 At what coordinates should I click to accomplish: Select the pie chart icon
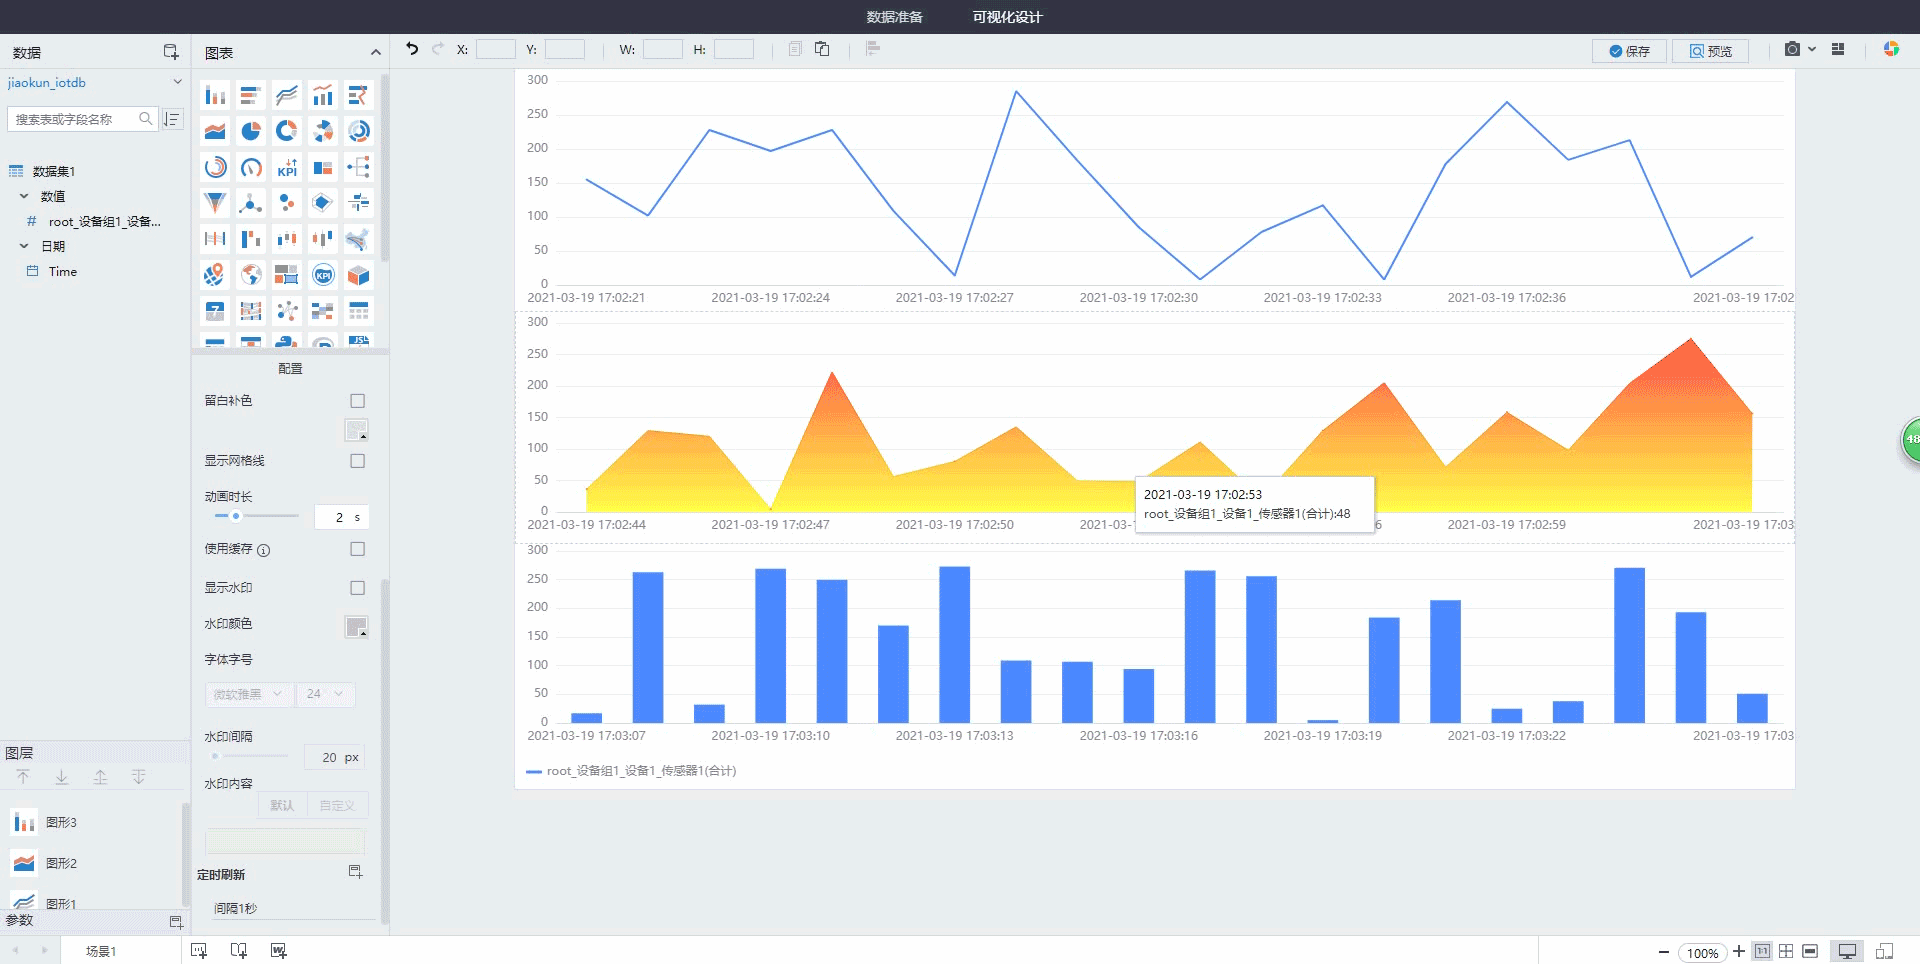(x=251, y=131)
